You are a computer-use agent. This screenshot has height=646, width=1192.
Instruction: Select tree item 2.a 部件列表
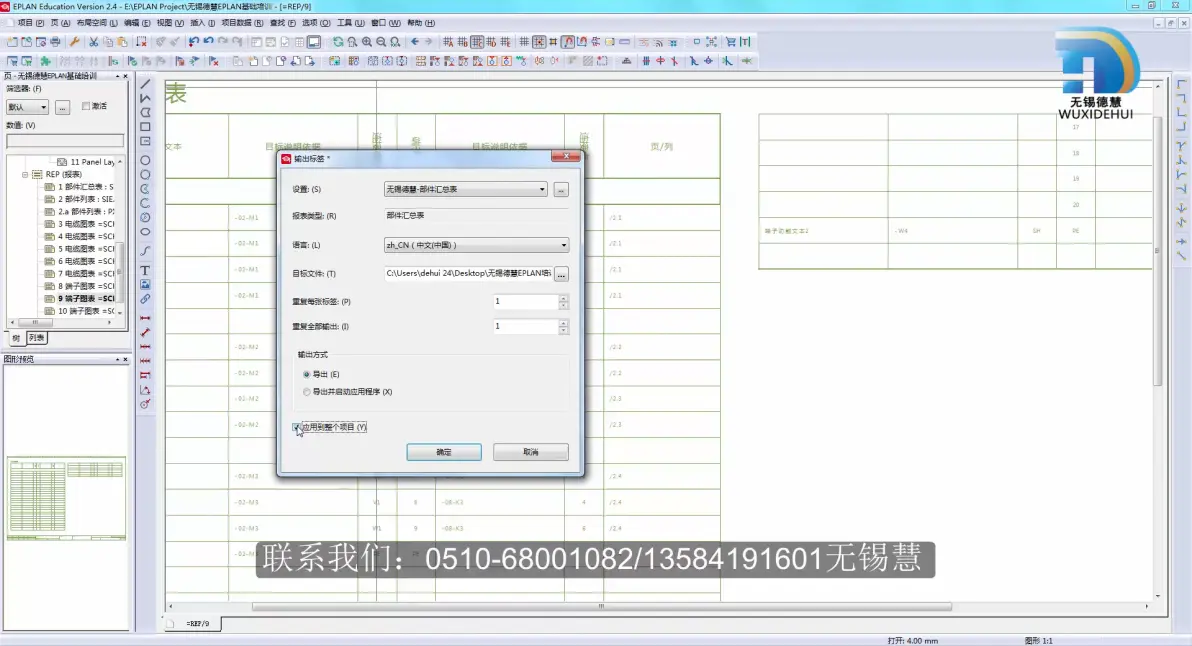80,211
